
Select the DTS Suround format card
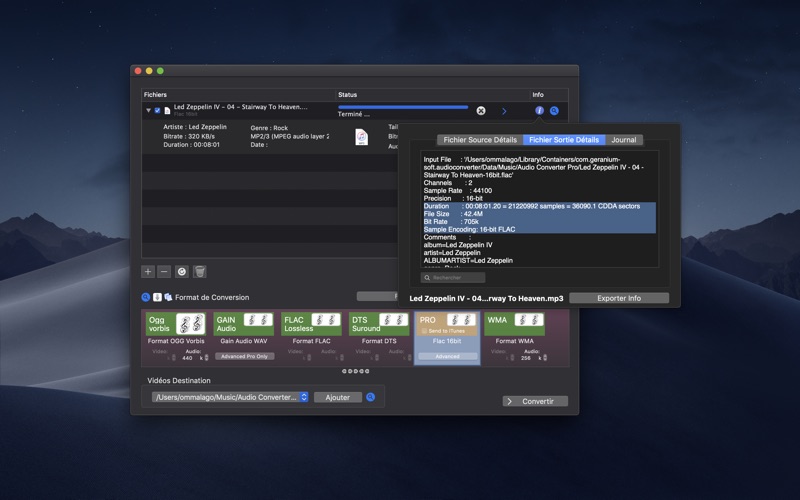[379, 324]
